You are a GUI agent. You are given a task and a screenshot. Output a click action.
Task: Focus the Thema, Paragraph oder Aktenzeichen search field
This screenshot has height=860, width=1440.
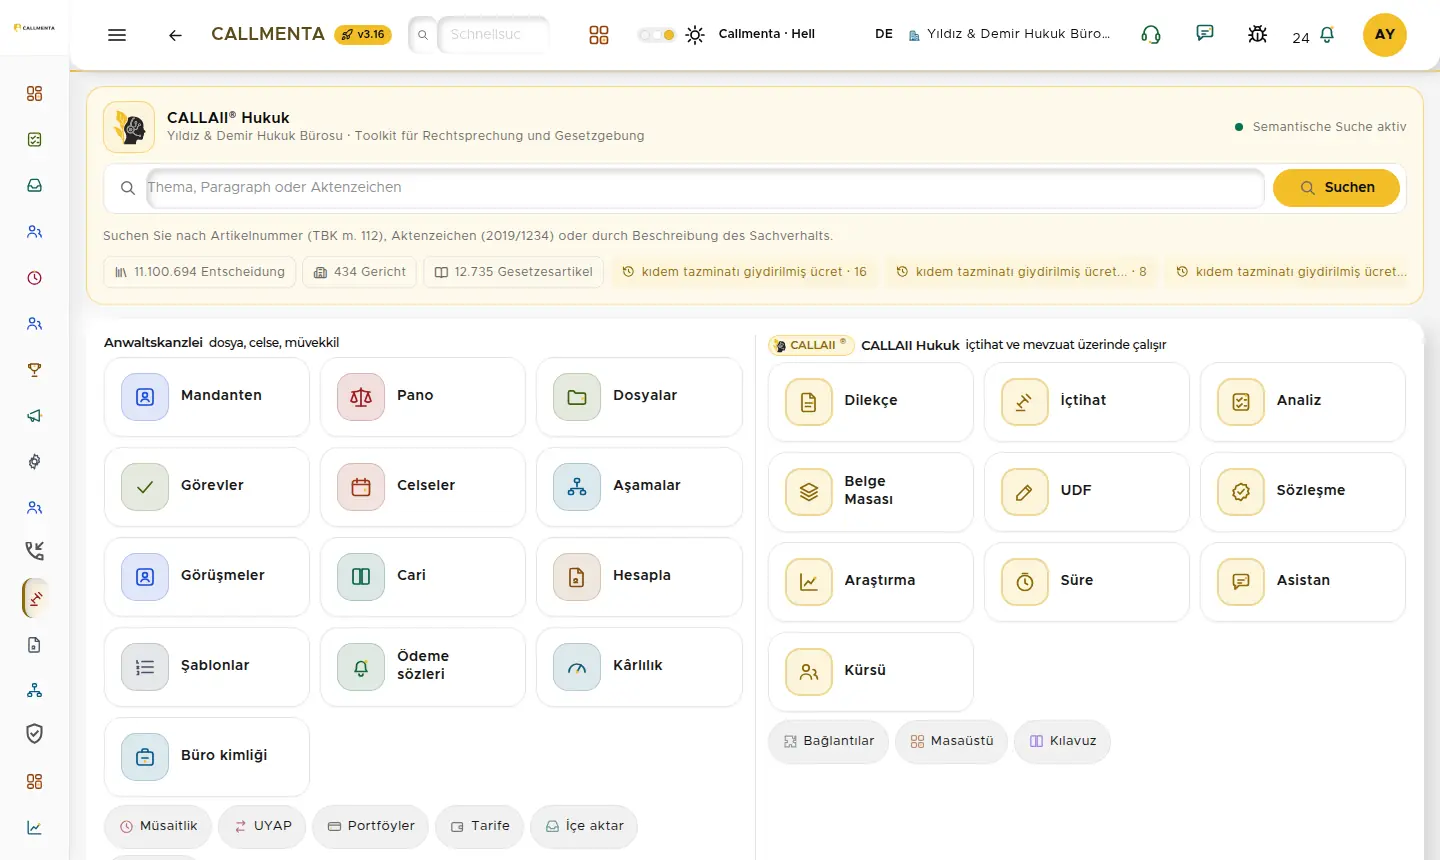704,188
